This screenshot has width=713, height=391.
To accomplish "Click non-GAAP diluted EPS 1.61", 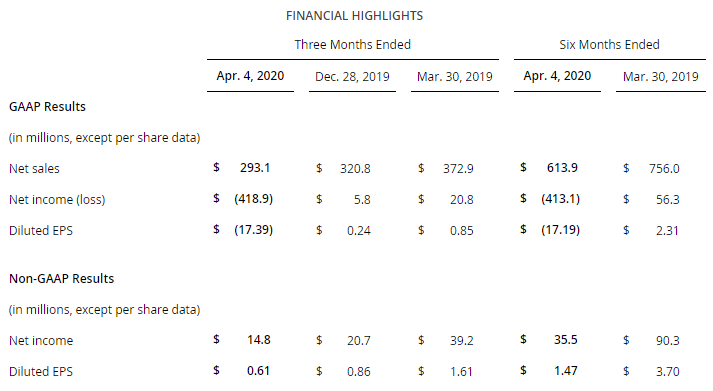I will [x=462, y=371].
